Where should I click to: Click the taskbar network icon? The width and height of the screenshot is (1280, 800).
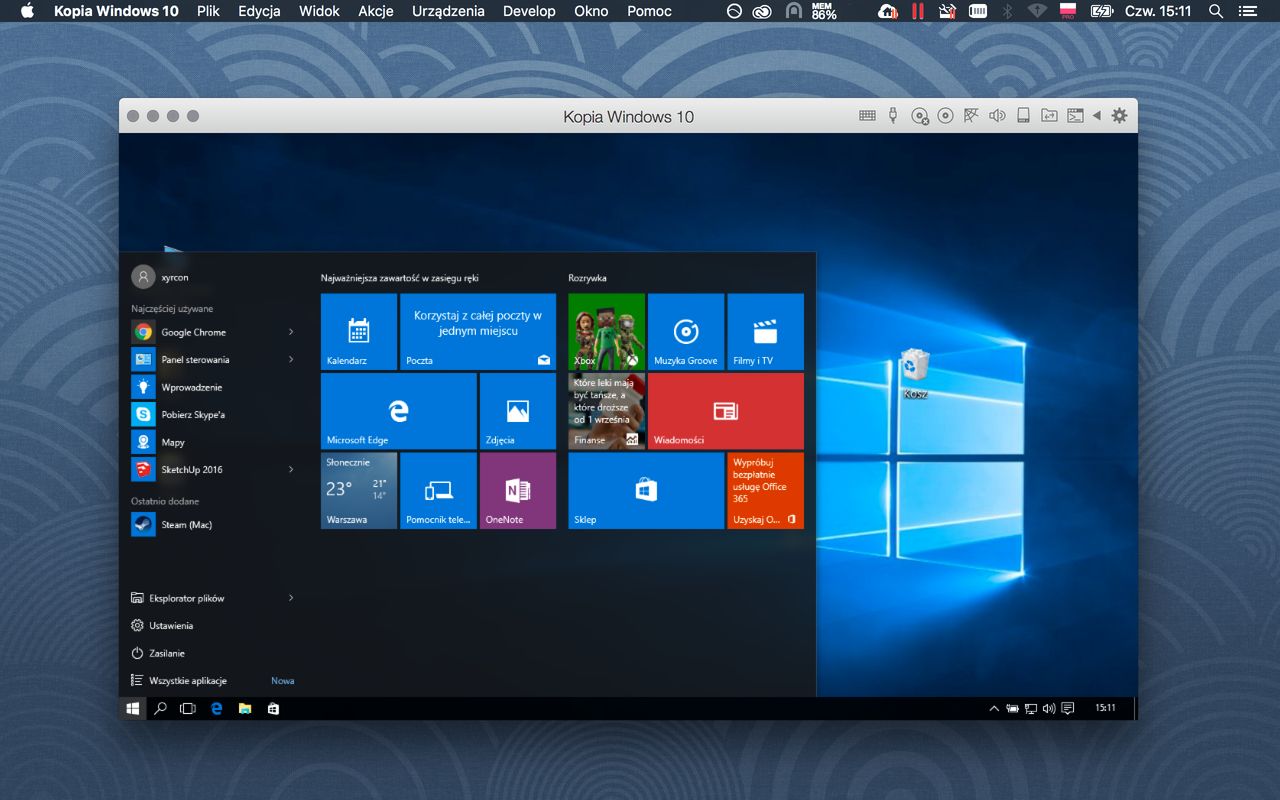1031,709
